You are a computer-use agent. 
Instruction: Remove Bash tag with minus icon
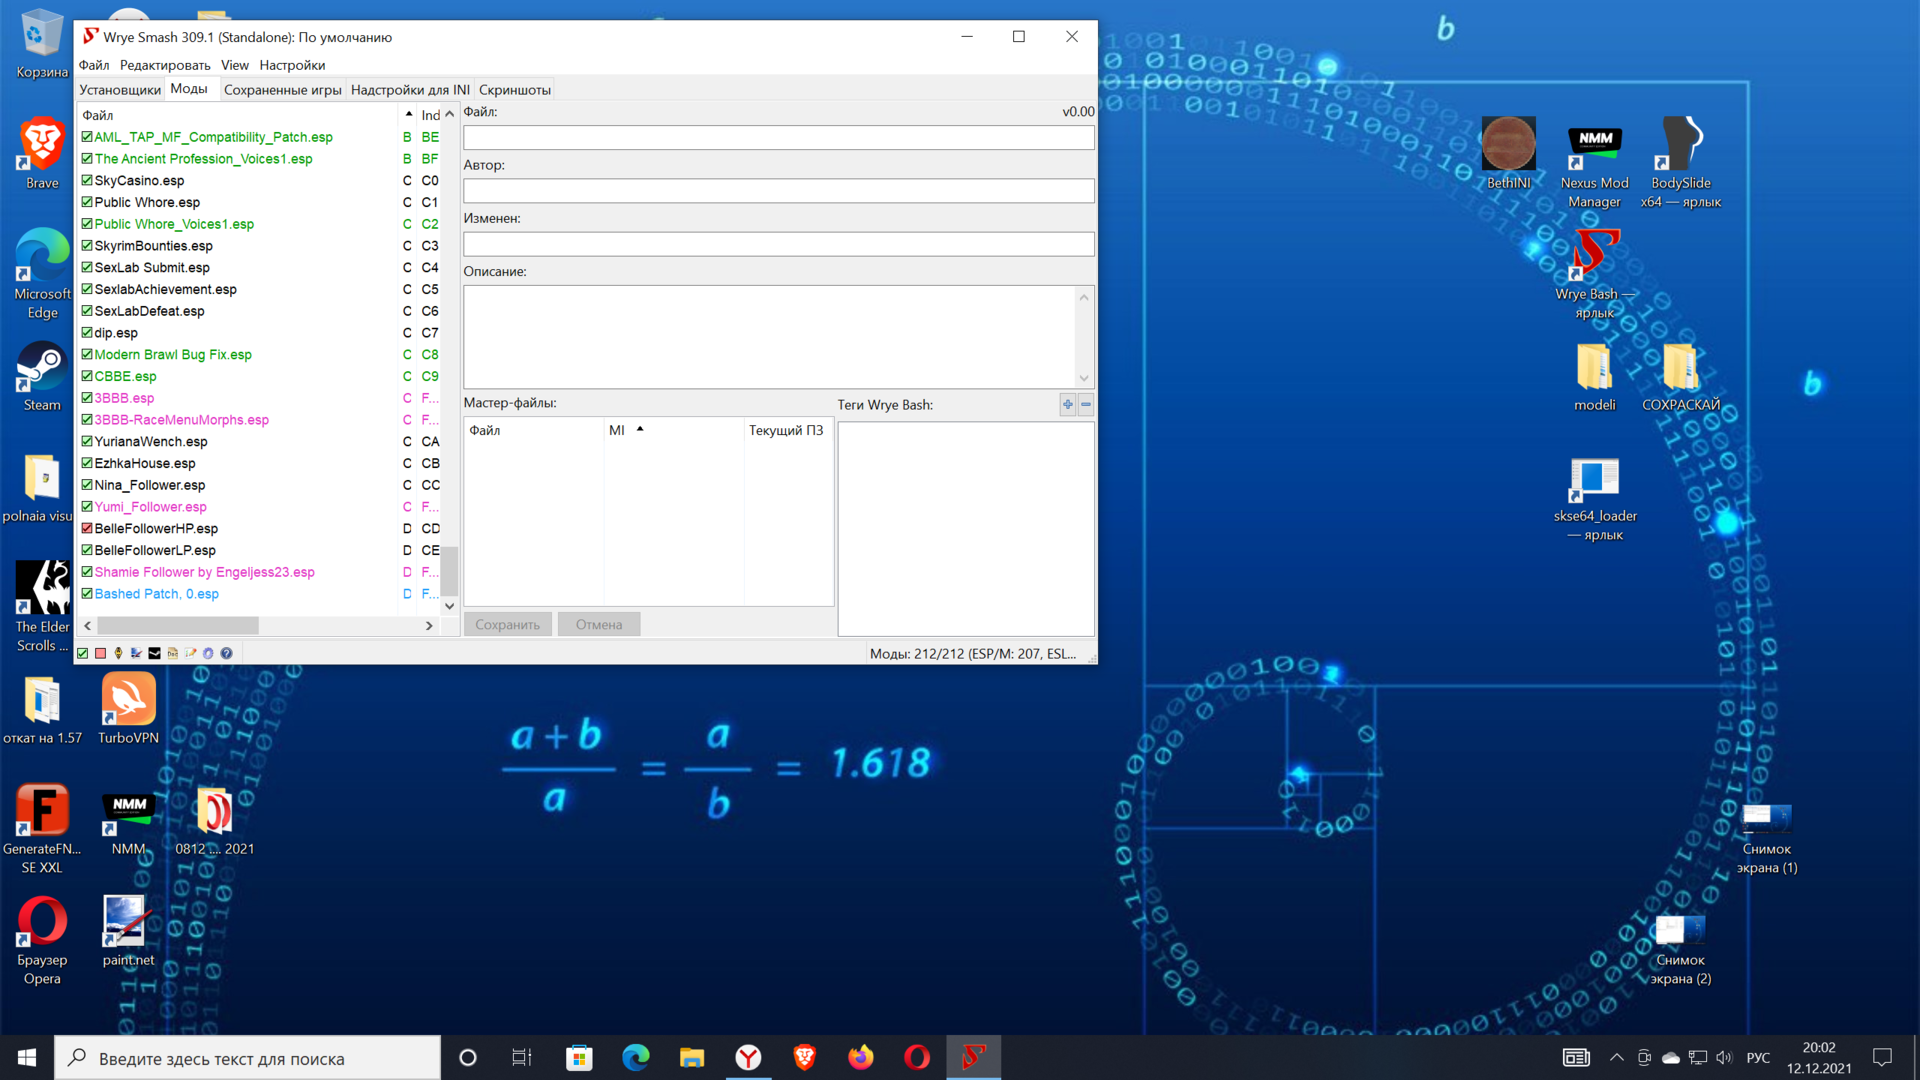1086,404
